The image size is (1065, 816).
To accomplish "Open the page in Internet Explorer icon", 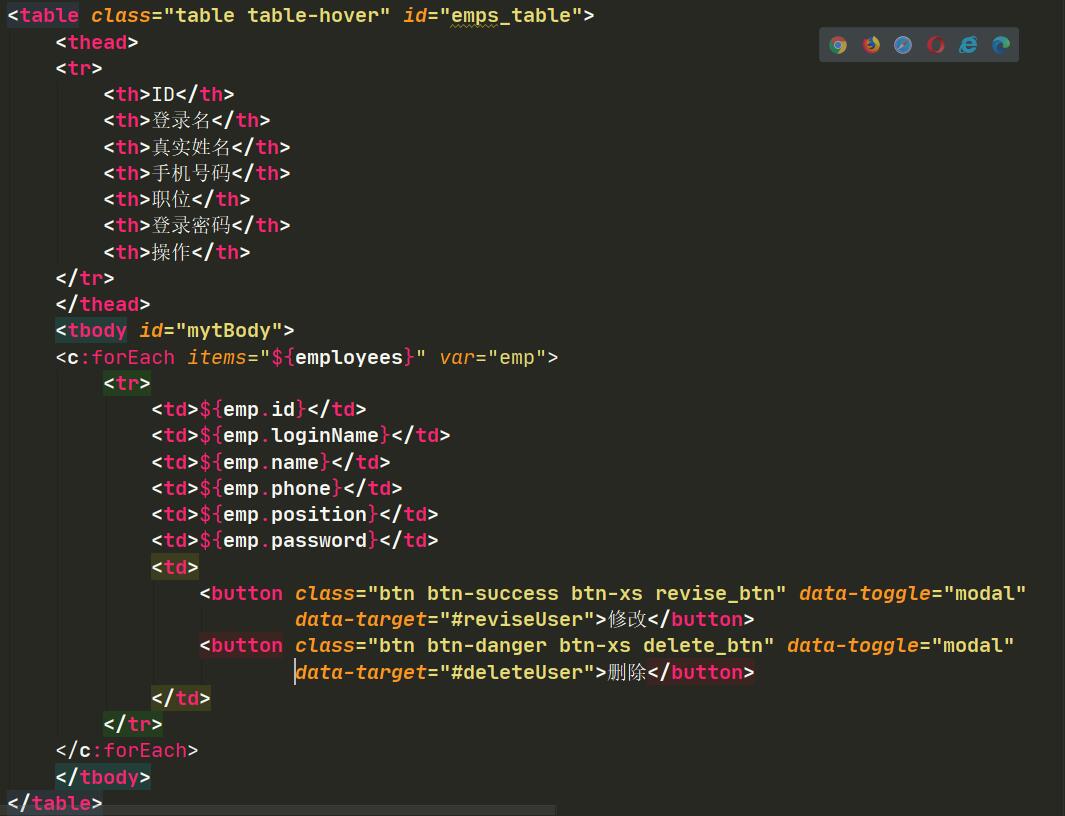I will (968, 45).
